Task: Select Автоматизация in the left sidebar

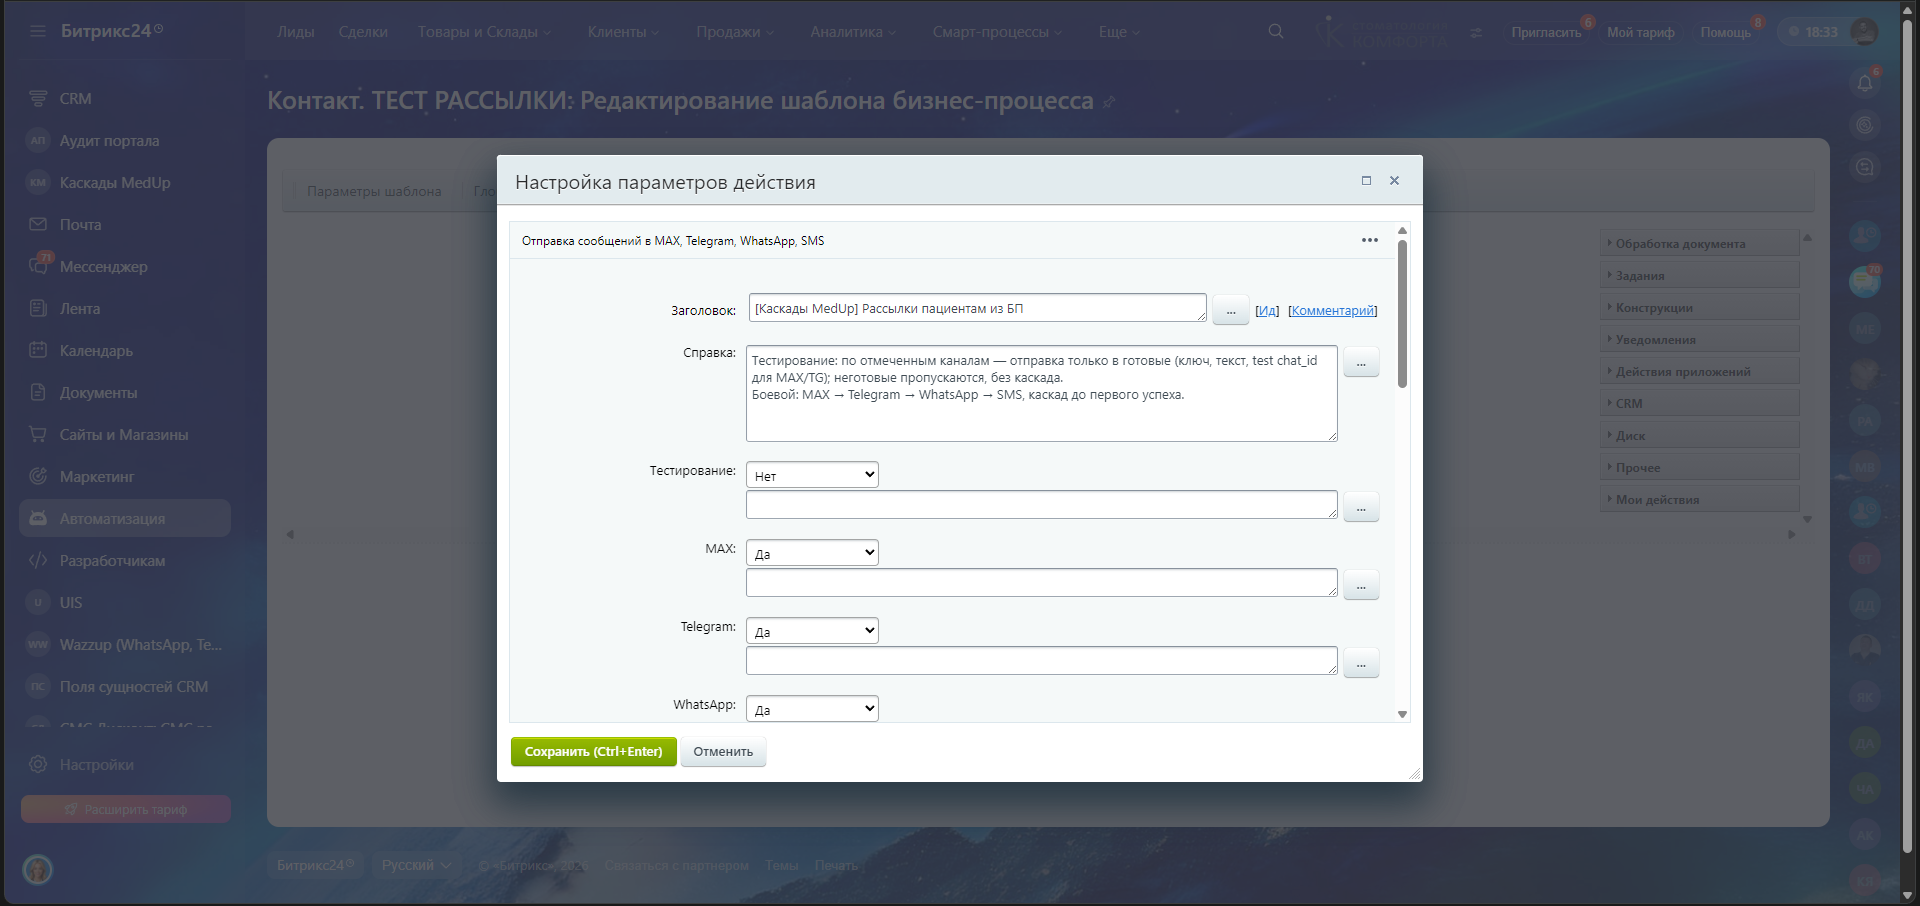Action: [112, 519]
